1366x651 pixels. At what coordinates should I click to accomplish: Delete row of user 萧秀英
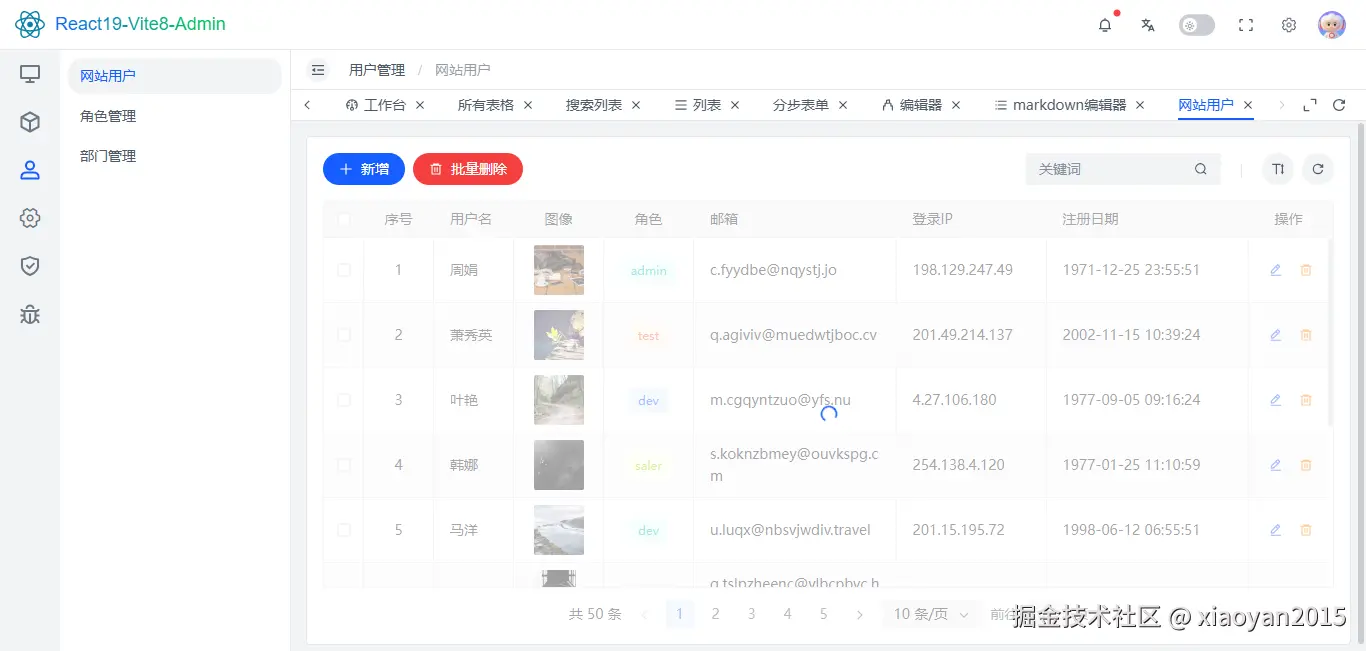(1305, 335)
